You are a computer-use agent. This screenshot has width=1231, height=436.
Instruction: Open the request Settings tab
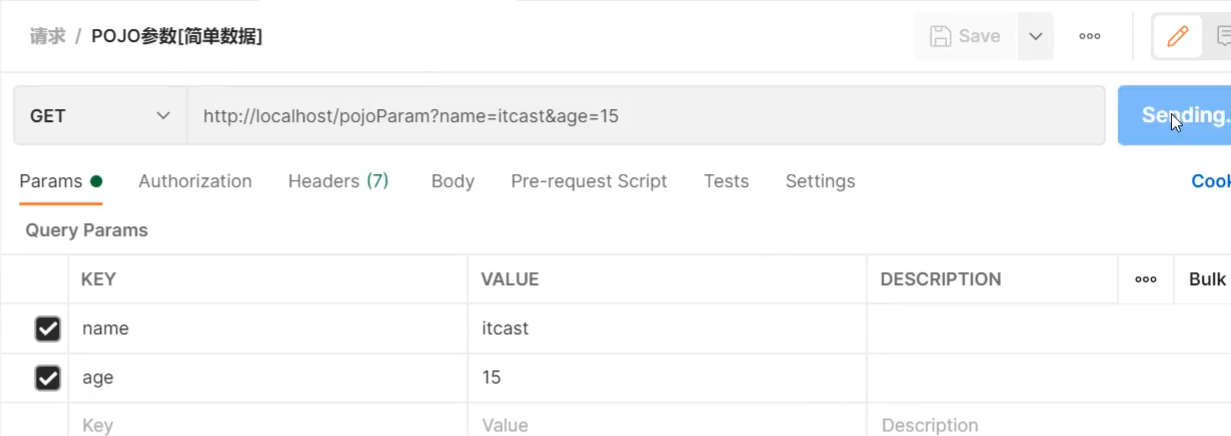click(x=820, y=181)
